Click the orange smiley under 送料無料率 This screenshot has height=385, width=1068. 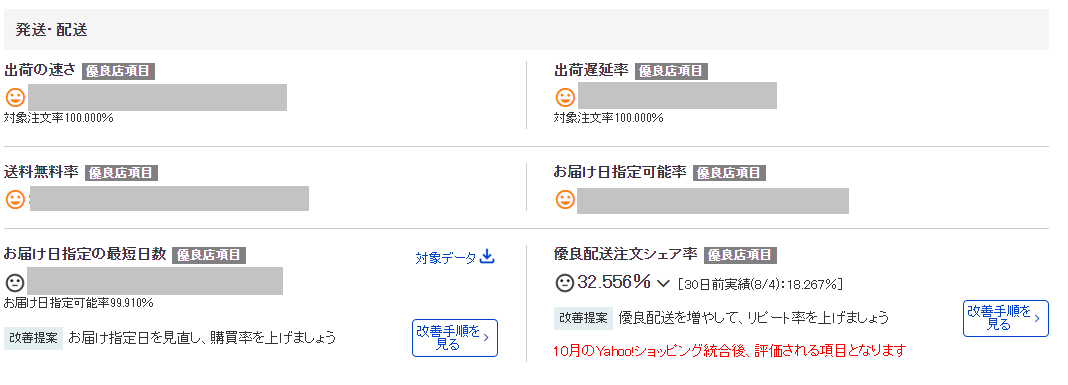[x=15, y=199]
